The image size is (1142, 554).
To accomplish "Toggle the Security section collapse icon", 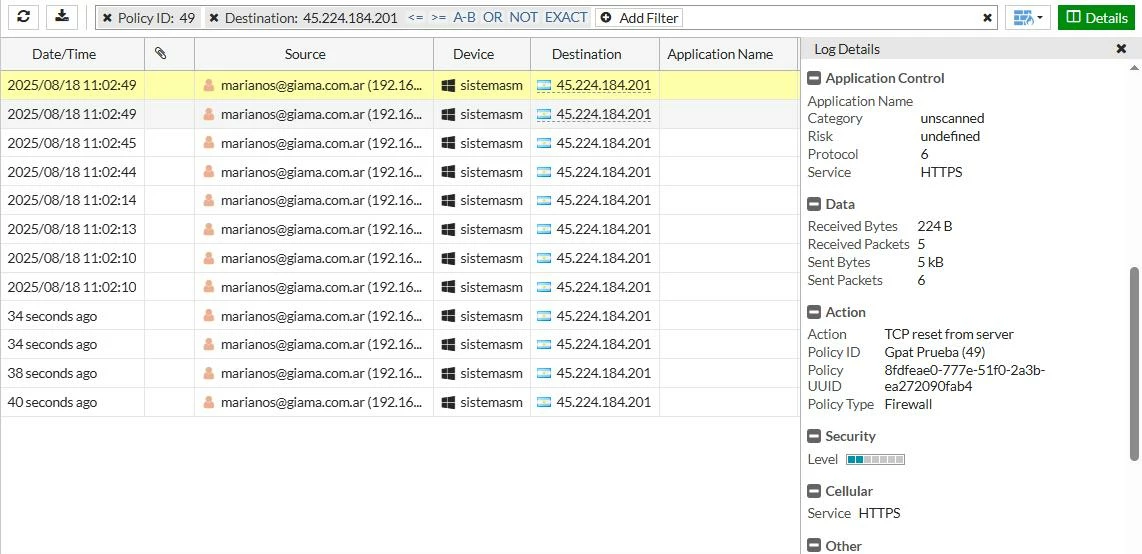I will click(x=814, y=437).
